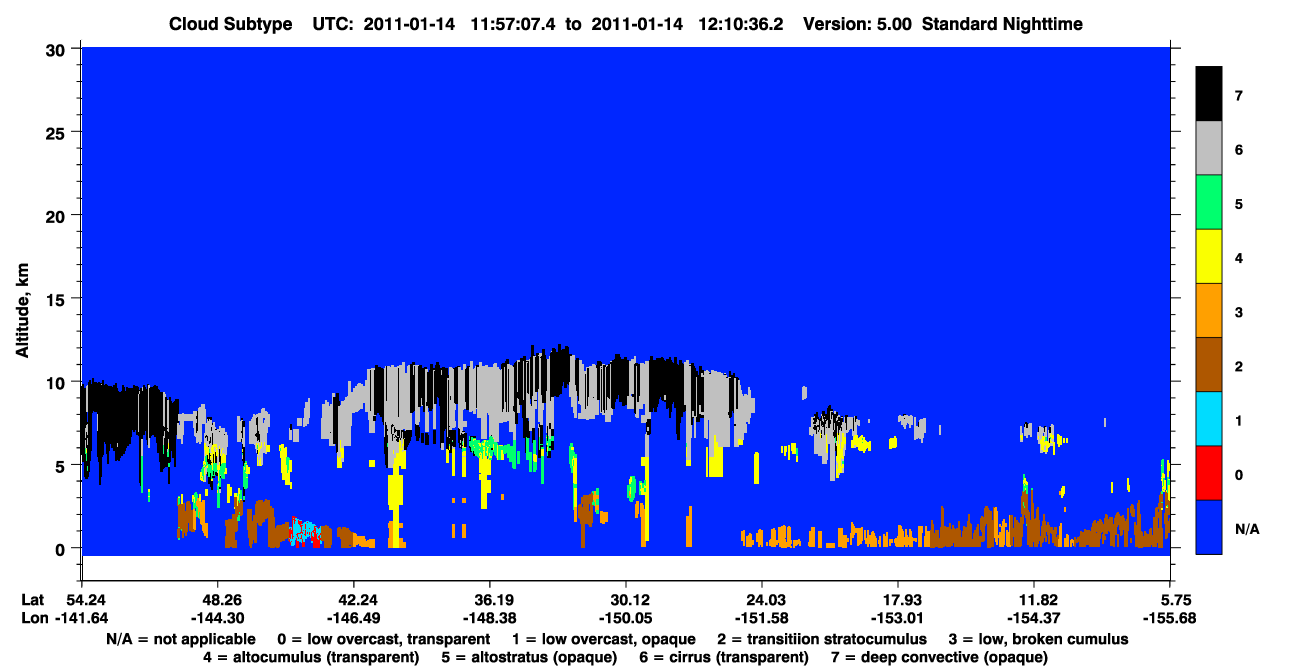
Task: Click the latitude value 42.24
Action: pos(354,600)
